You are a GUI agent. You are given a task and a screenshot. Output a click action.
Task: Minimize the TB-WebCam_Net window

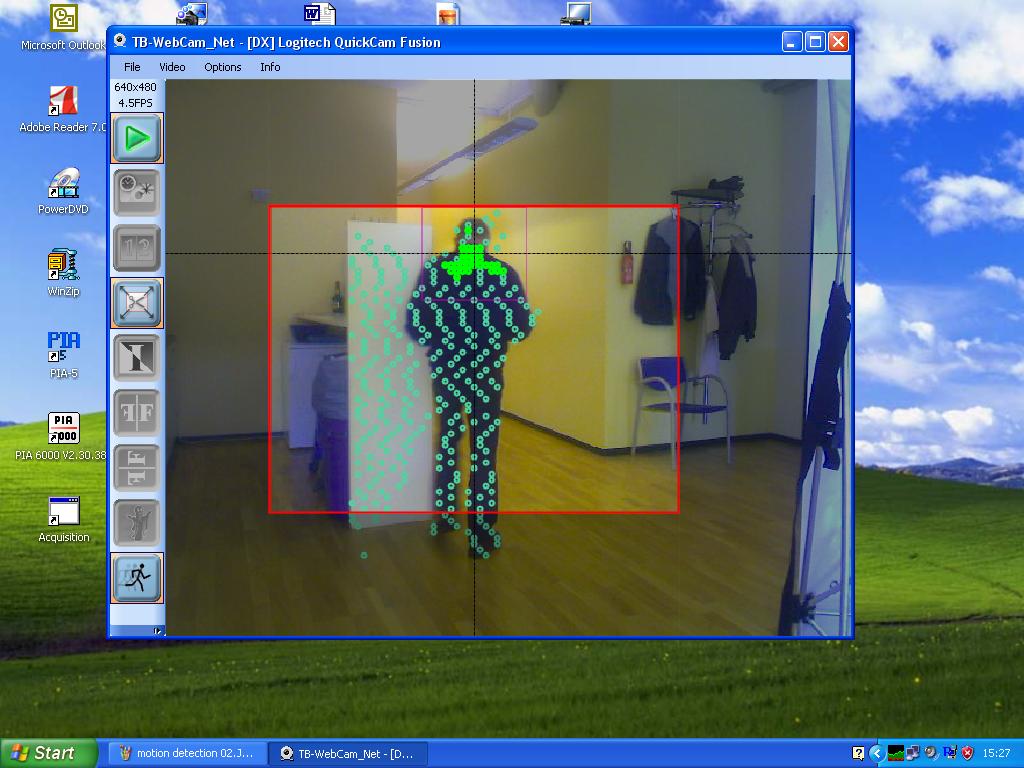click(x=792, y=42)
